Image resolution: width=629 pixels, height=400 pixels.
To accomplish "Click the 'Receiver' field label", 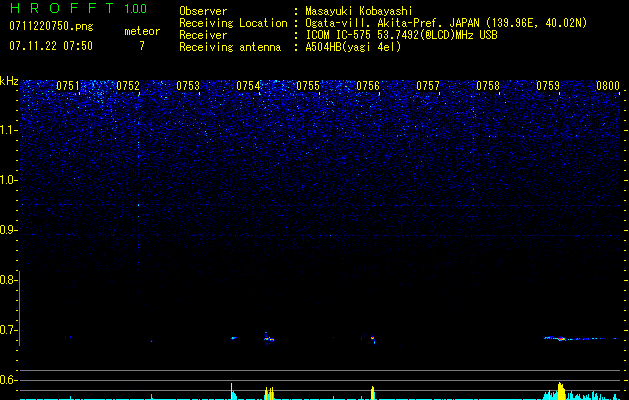I will coord(203,35).
